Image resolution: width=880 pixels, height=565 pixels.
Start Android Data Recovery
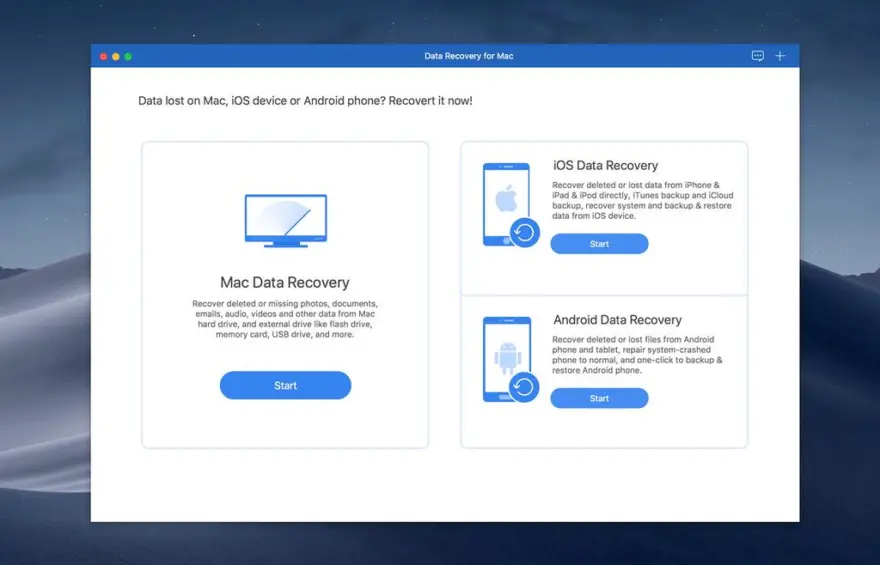click(599, 398)
